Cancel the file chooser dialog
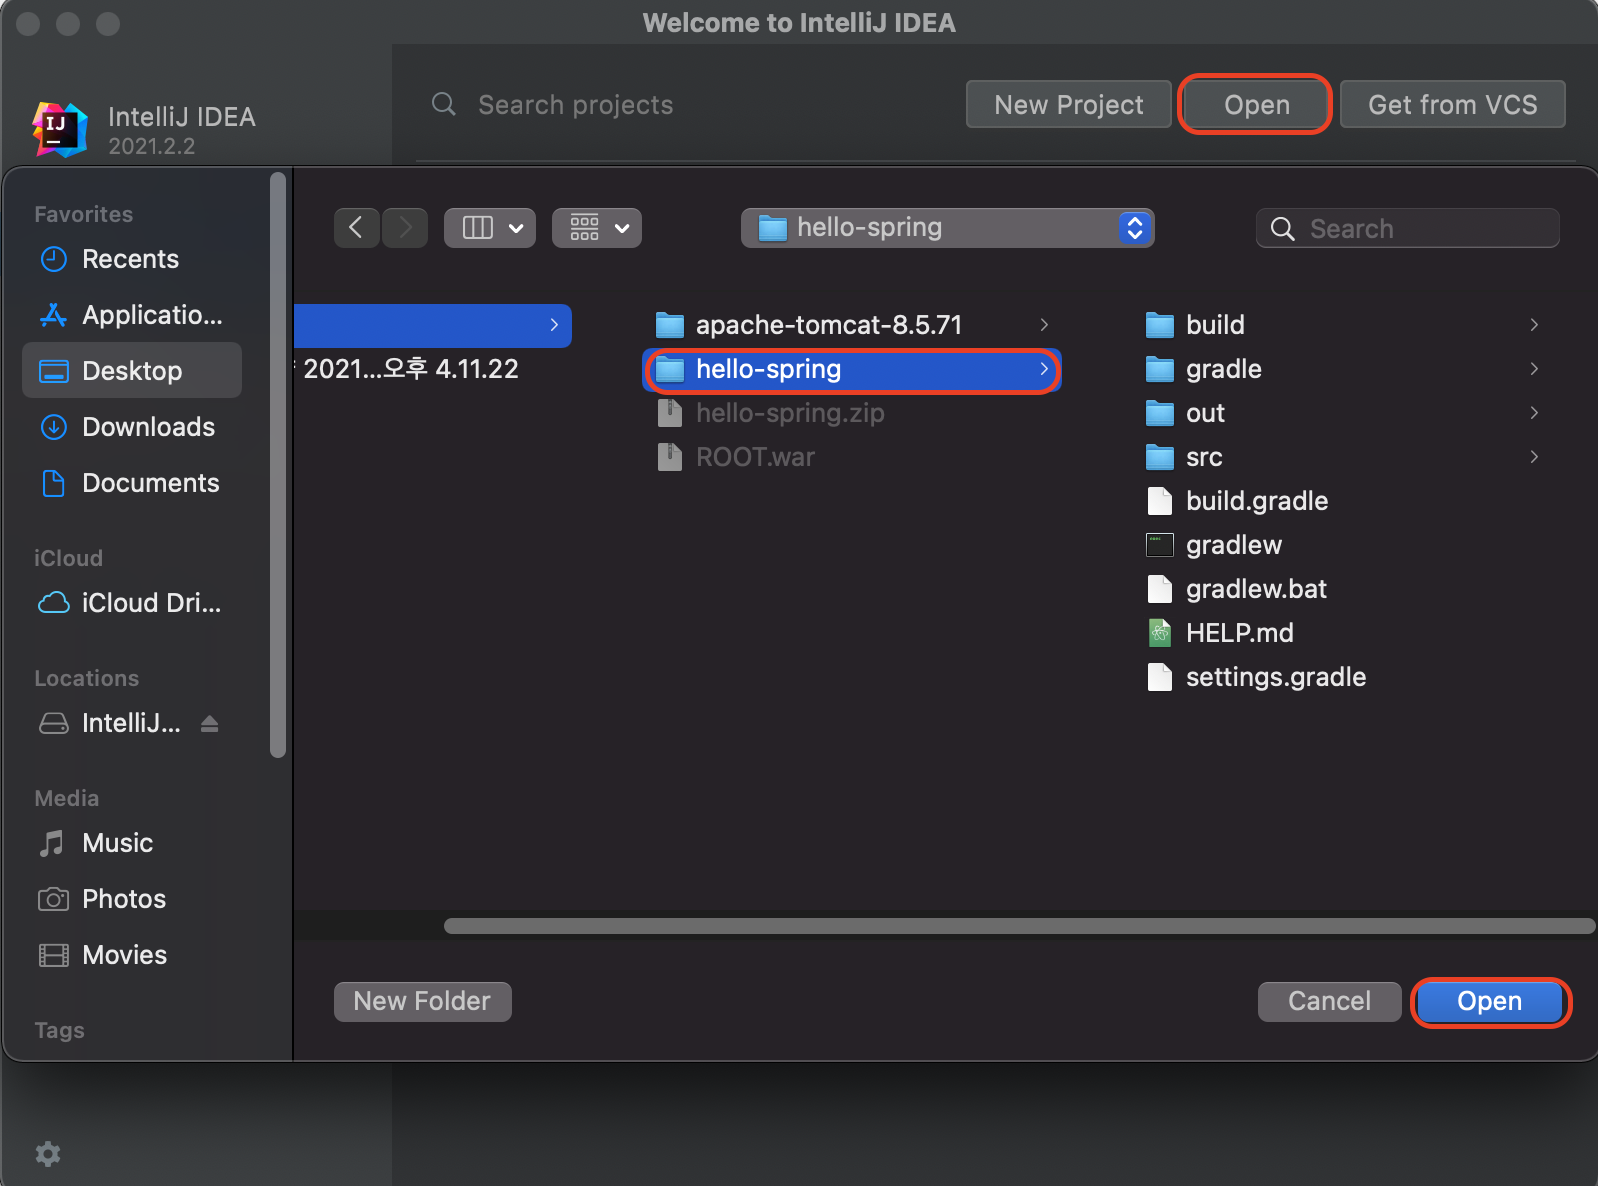 1329,1001
